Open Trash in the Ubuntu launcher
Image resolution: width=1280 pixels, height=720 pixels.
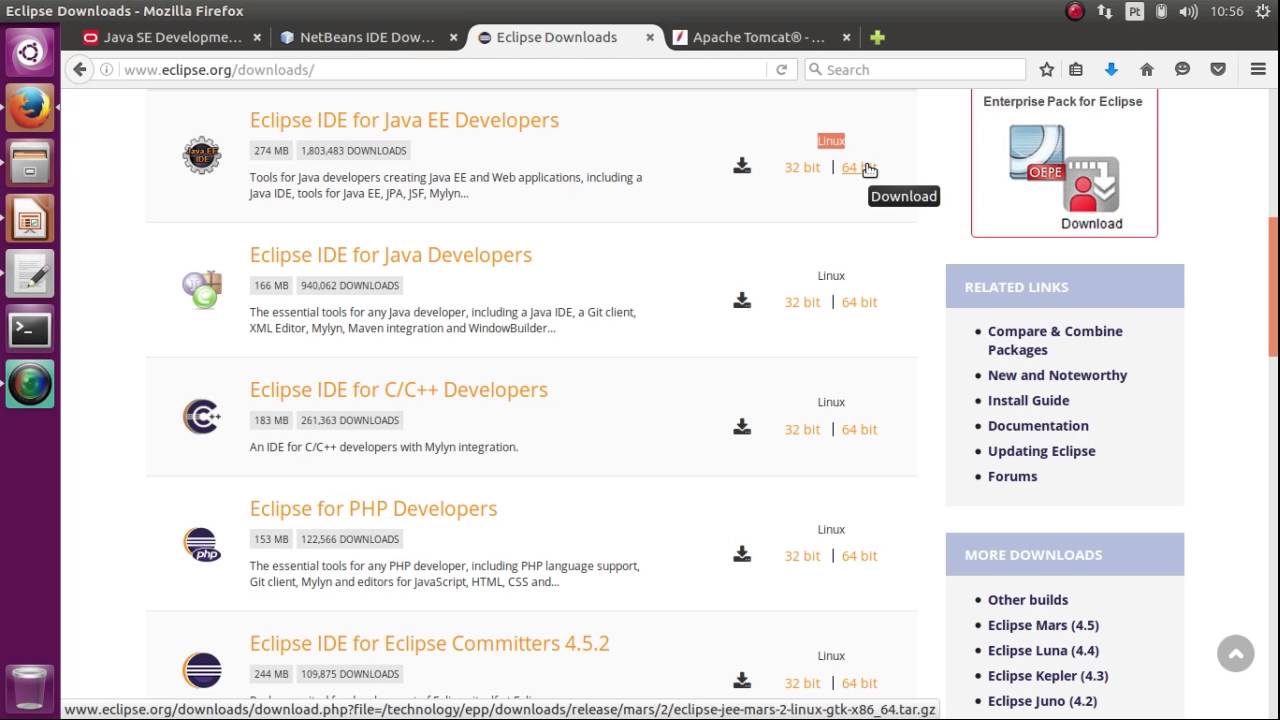[30, 689]
